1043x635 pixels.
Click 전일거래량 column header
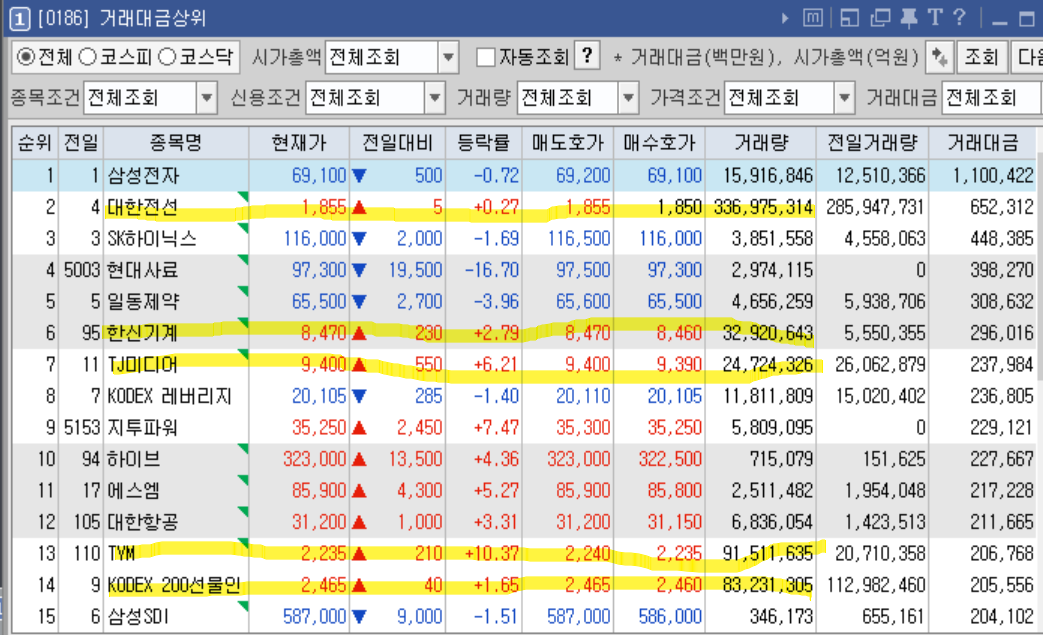click(x=872, y=142)
